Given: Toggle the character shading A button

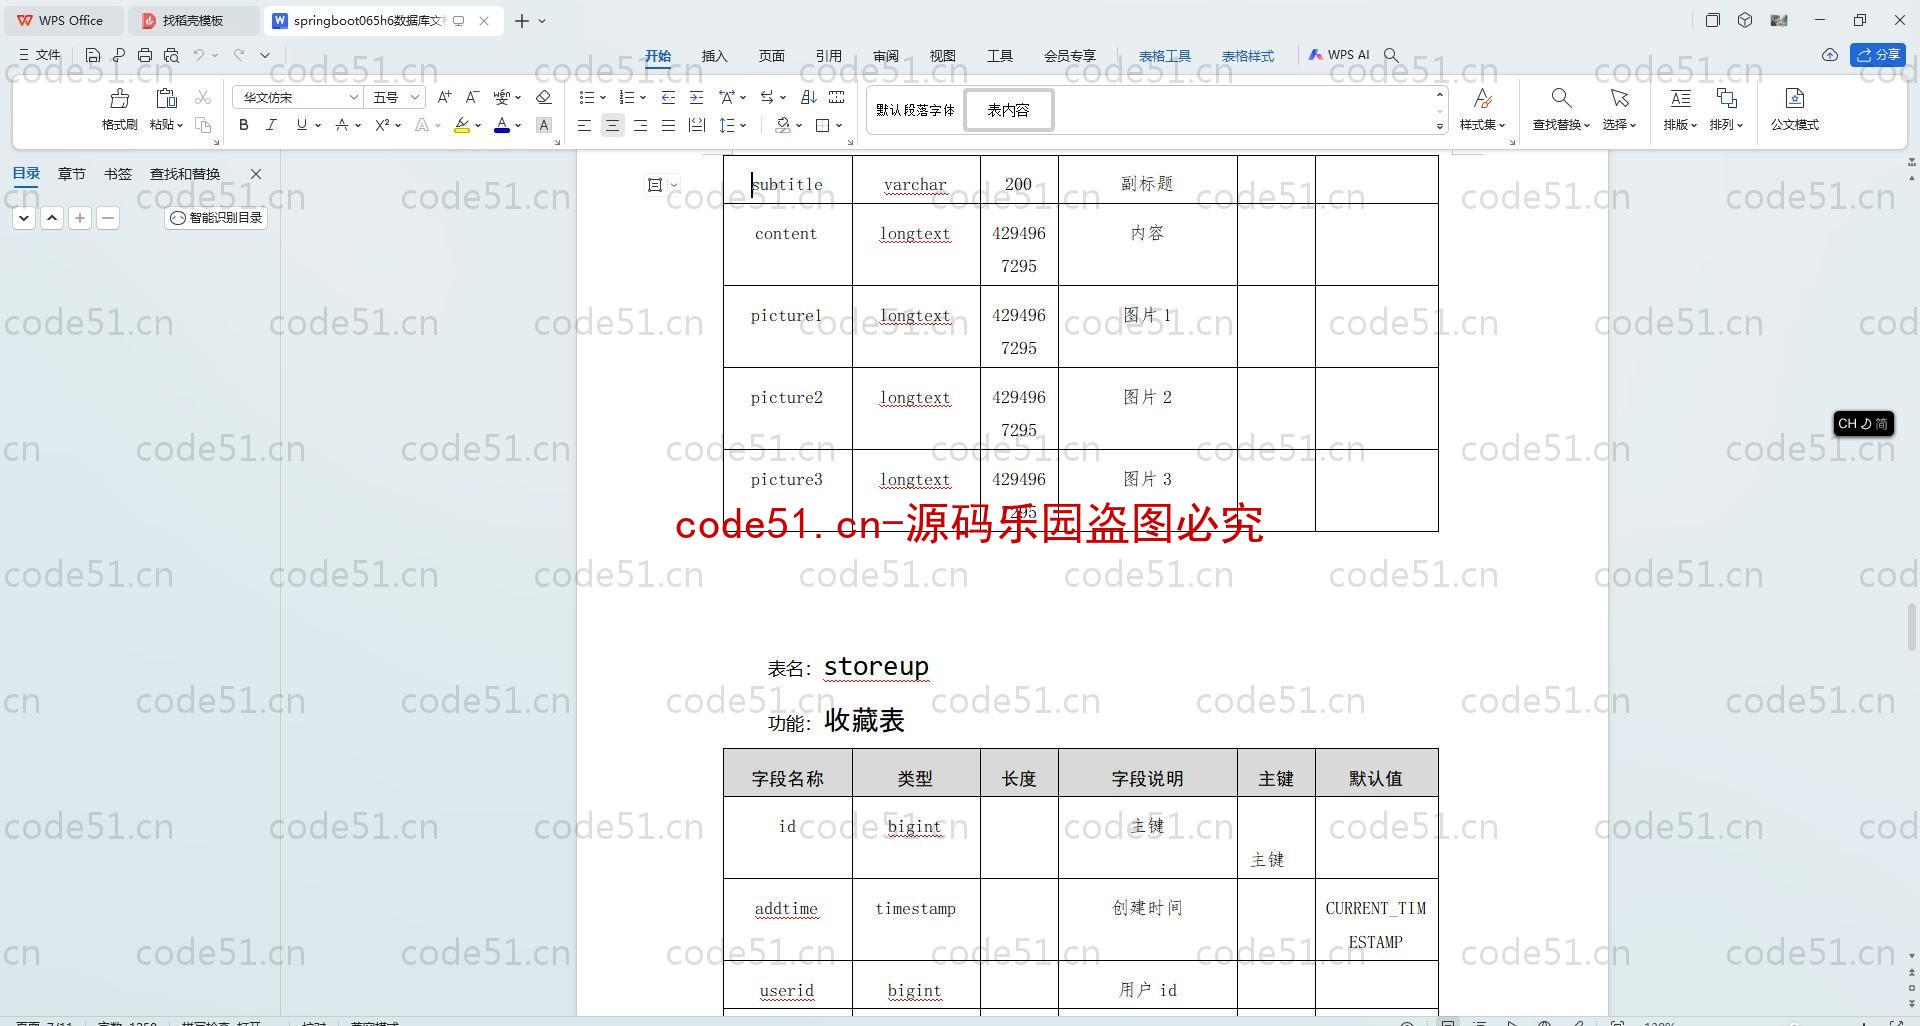Looking at the screenshot, I should (x=544, y=125).
